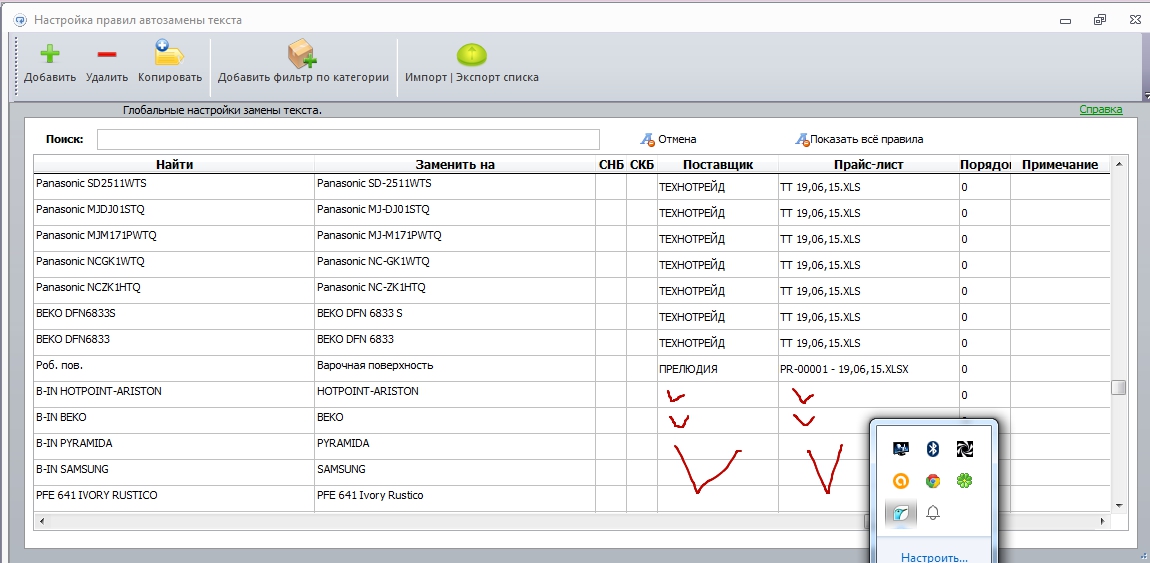Select the Роб. пов. cell

175,368
